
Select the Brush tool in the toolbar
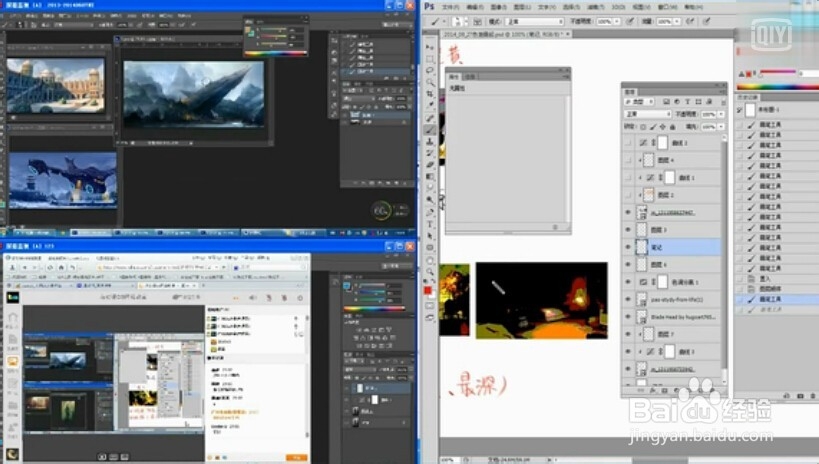point(430,130)
